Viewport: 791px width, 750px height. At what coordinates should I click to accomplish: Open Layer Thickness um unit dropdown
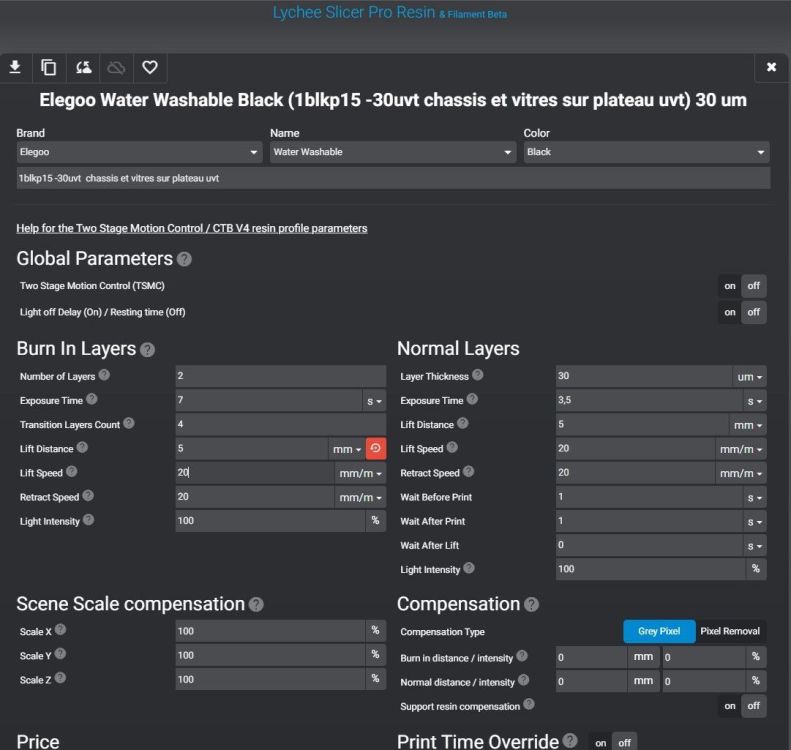pyautogui.click(x=749, y=377)
